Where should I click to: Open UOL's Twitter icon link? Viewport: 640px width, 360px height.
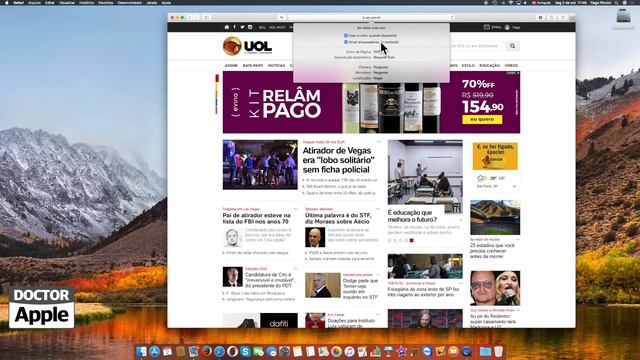242,27
